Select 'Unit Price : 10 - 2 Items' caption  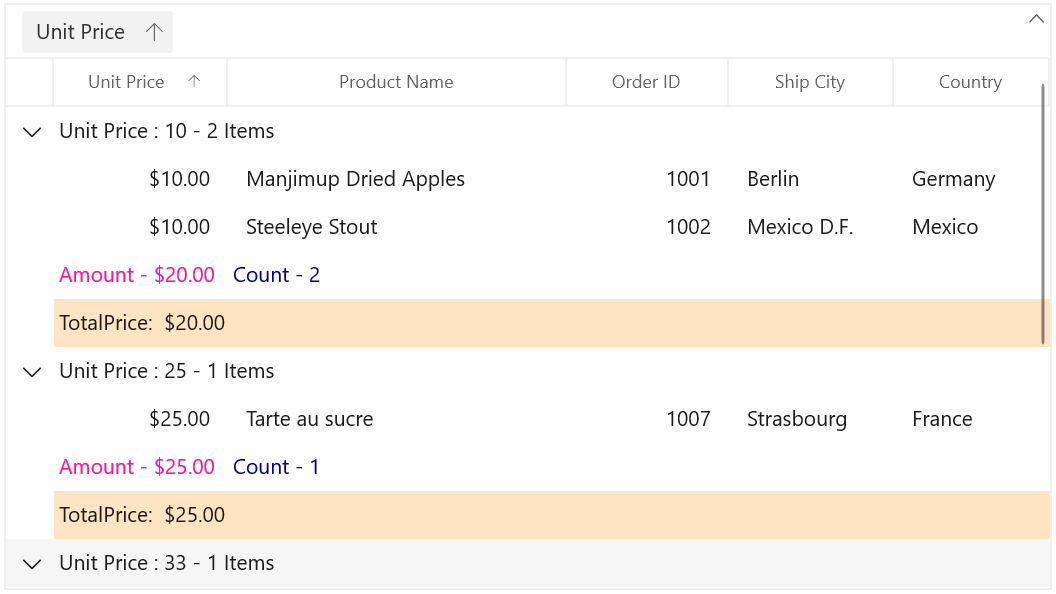tap(166, 131)
